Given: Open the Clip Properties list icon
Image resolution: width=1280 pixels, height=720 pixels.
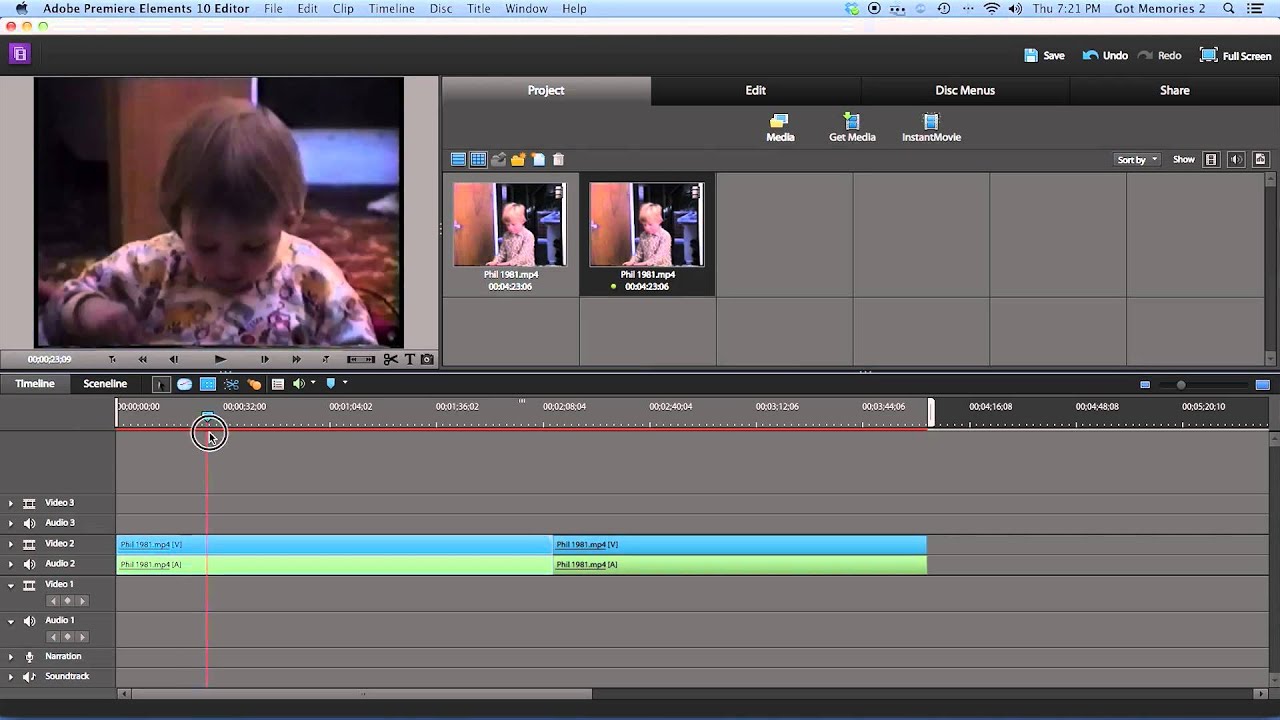Looking at the screenshot, I should [278, 384].
